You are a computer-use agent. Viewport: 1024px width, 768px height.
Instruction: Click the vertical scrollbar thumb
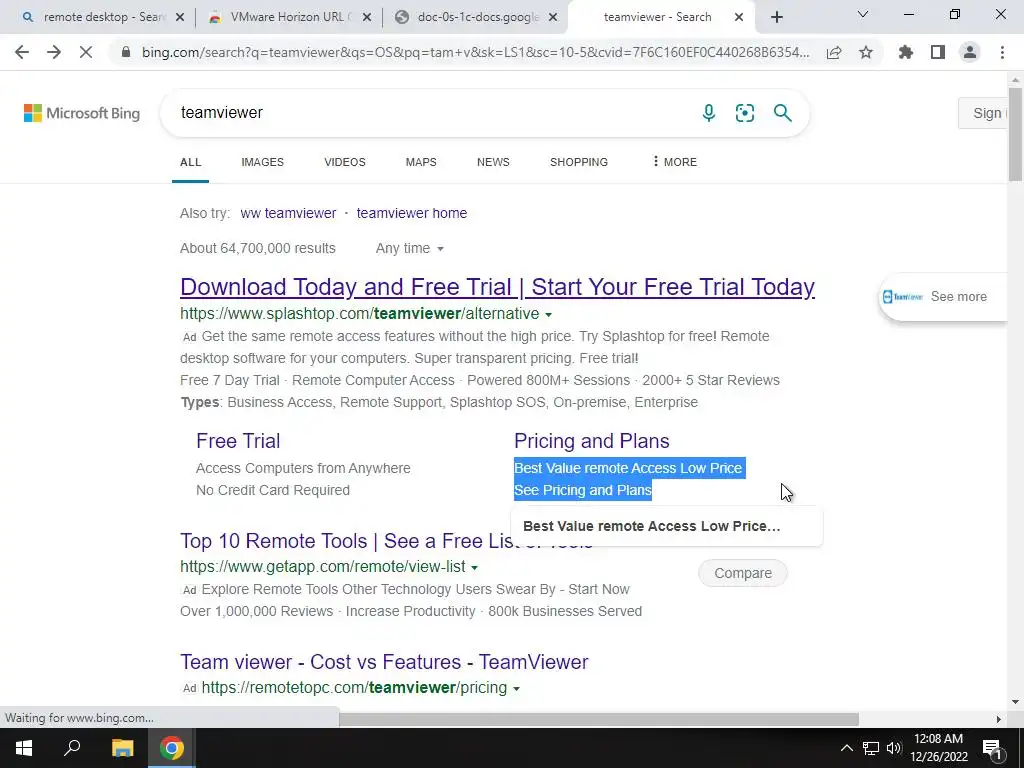(x=1015, y=134)
